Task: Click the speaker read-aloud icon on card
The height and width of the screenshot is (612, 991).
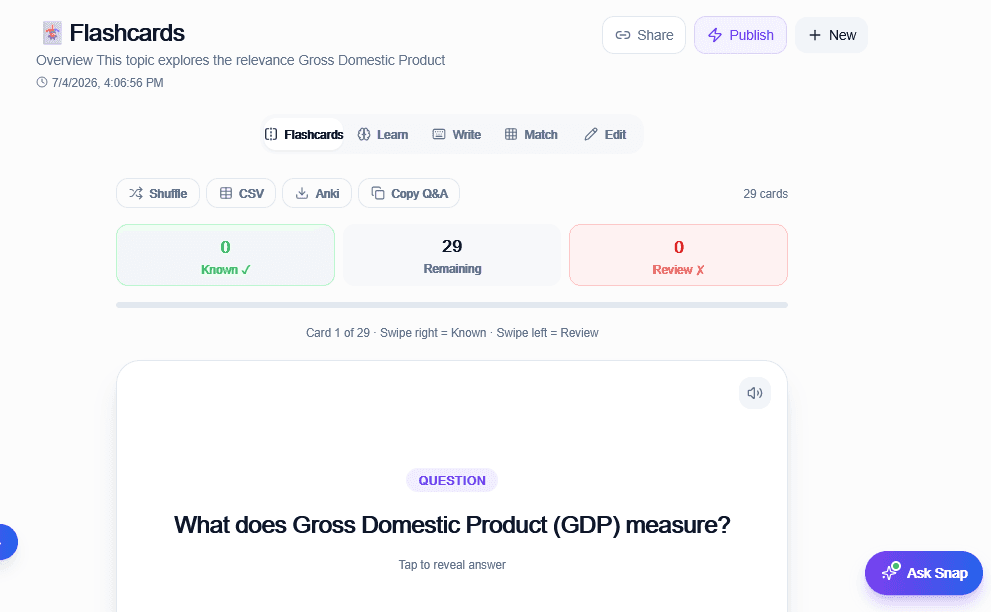Action: click(x=755, y=393)
